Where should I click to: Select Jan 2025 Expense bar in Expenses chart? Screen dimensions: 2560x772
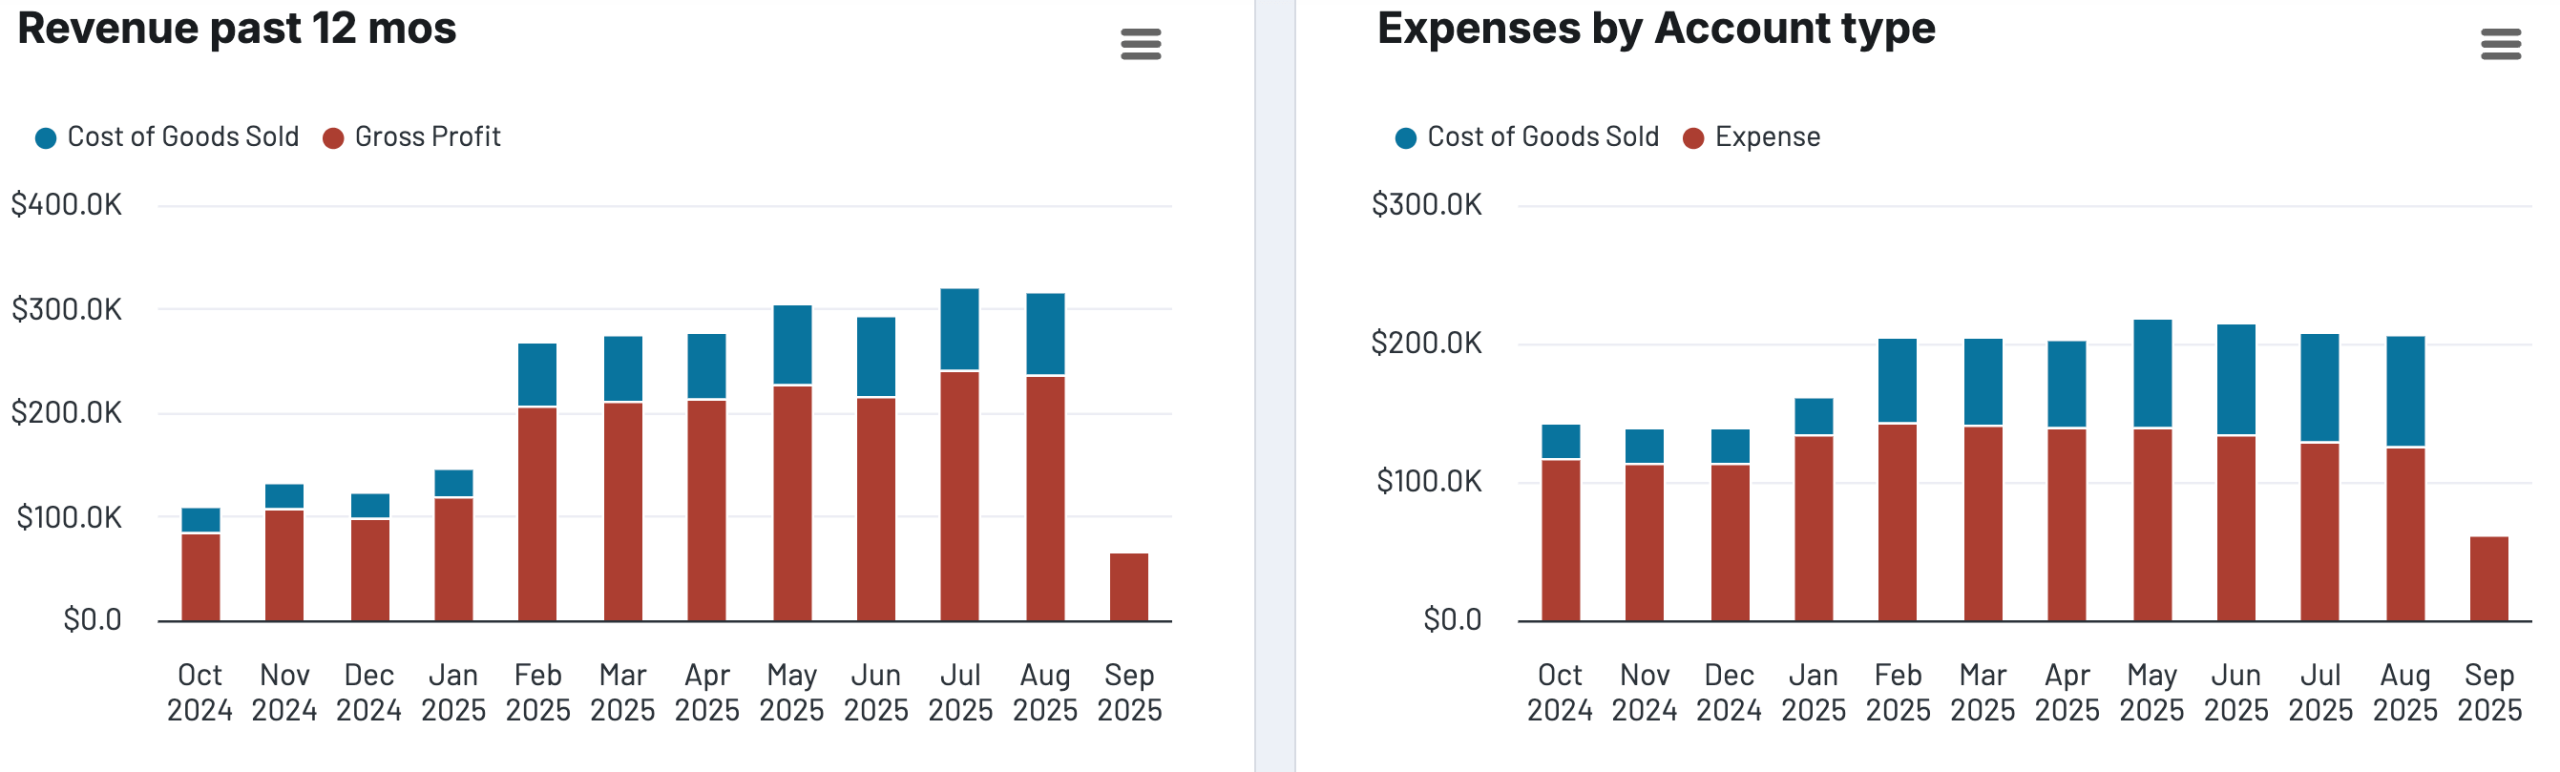coord(1812,528)
